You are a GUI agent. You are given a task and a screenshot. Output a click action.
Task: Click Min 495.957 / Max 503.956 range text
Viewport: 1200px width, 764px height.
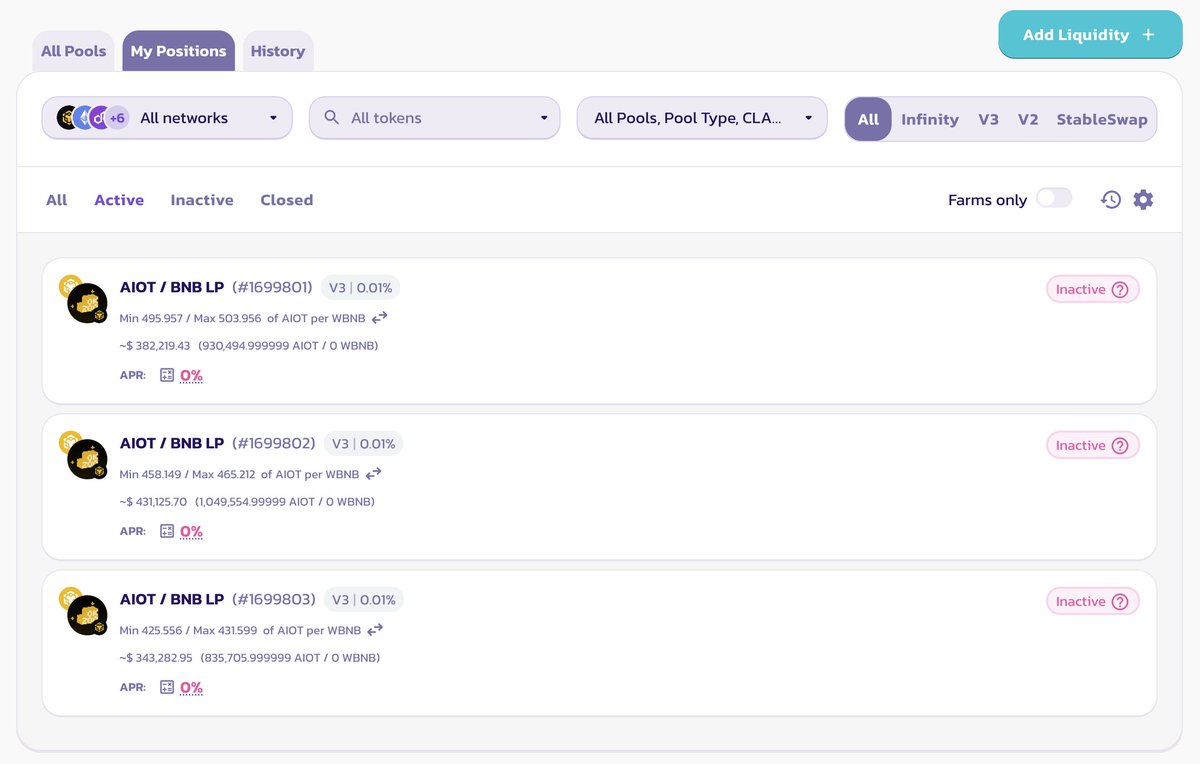click(190, 318)
